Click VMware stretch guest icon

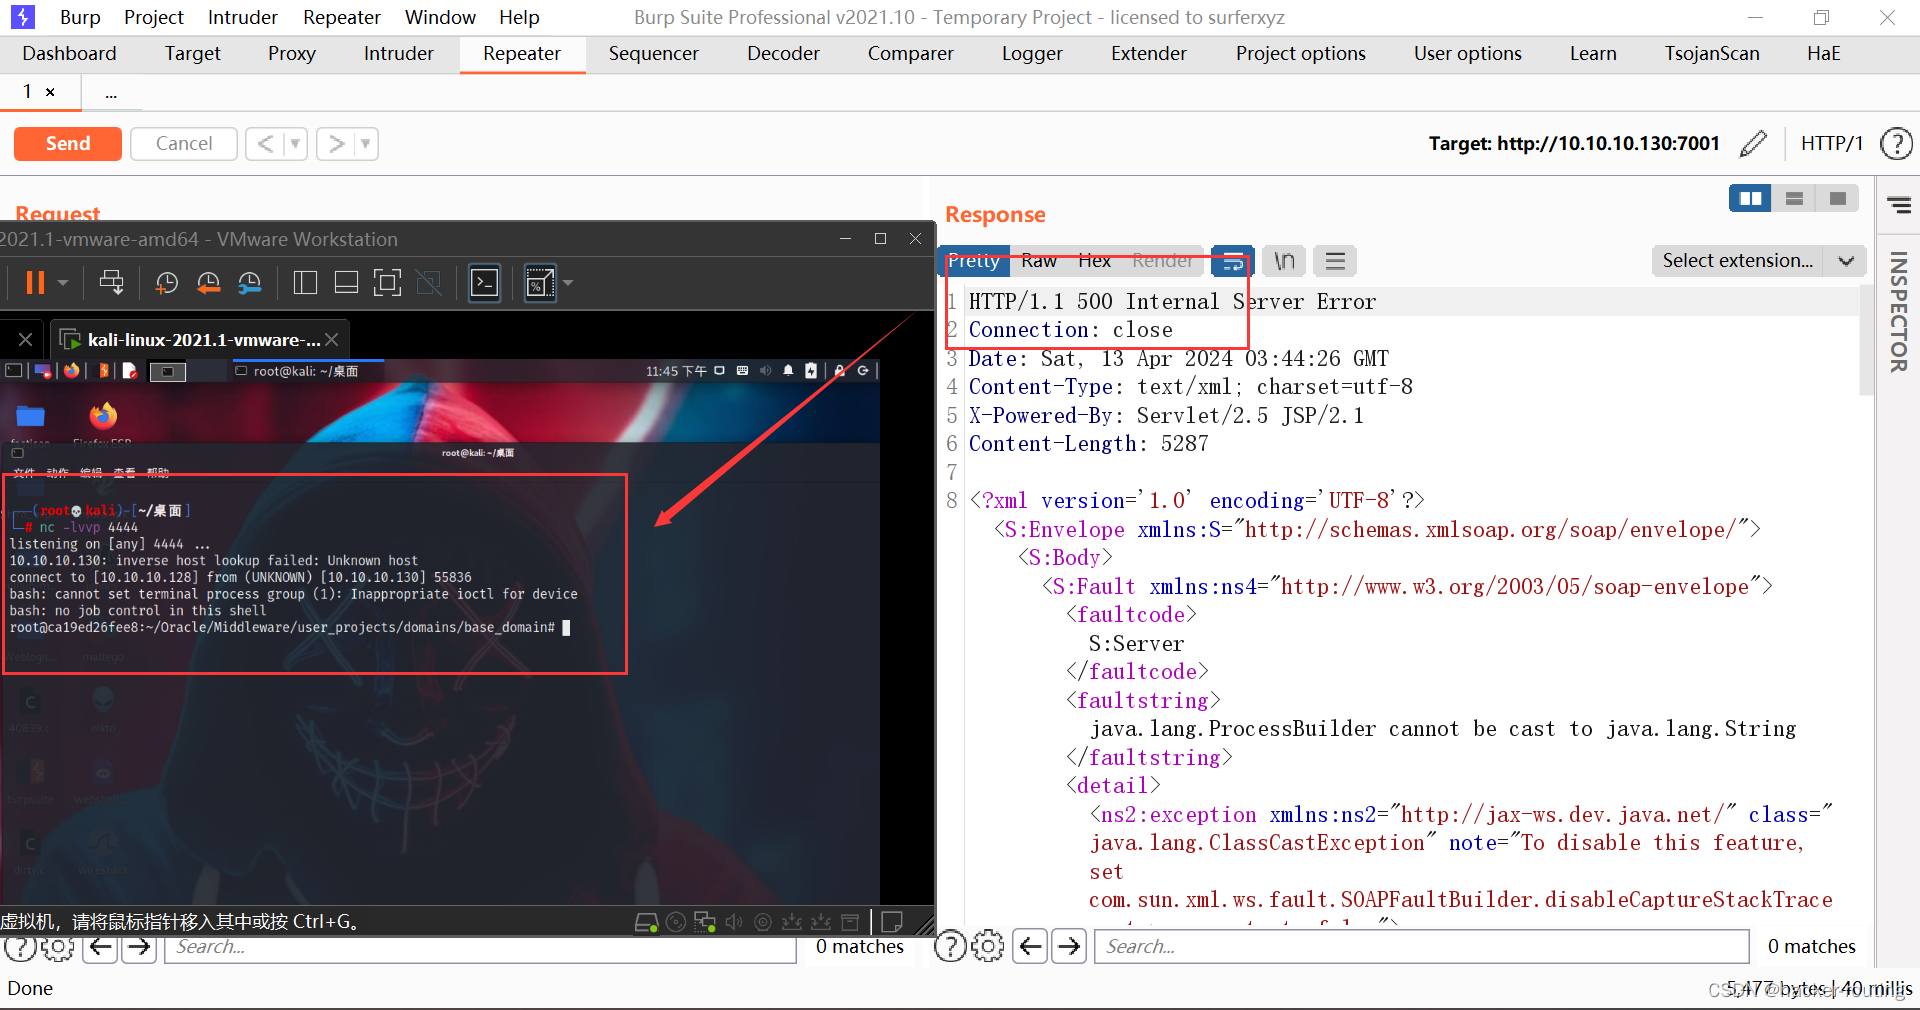point(540,284)
